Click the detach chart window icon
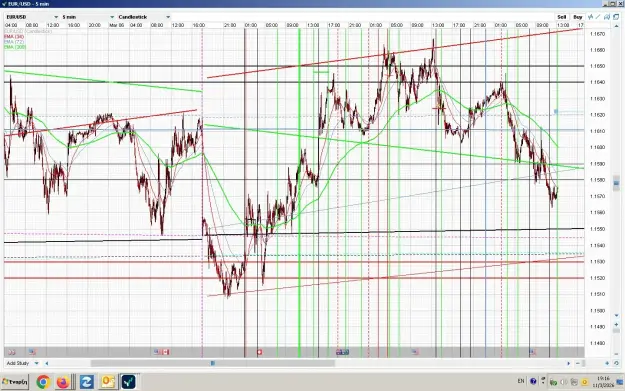The image size is (625, 391). coord(616,17)
